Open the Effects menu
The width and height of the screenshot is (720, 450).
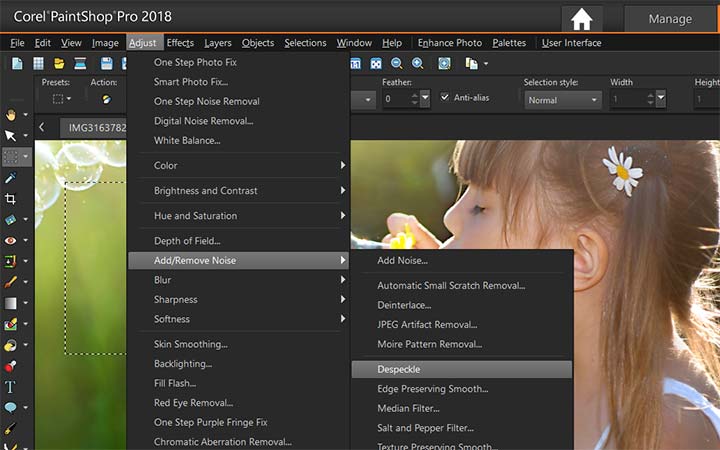coord(180,43)
